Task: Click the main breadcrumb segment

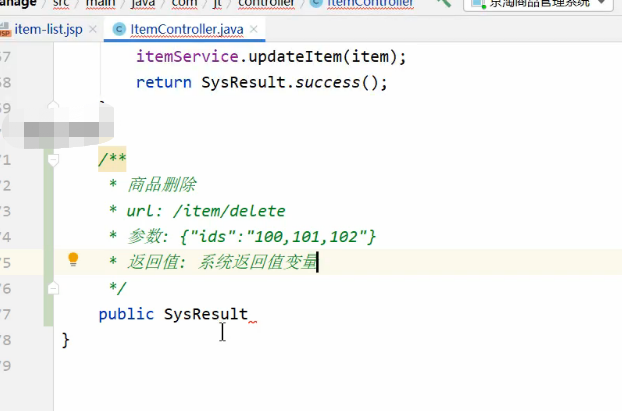Action: point(100,4)
